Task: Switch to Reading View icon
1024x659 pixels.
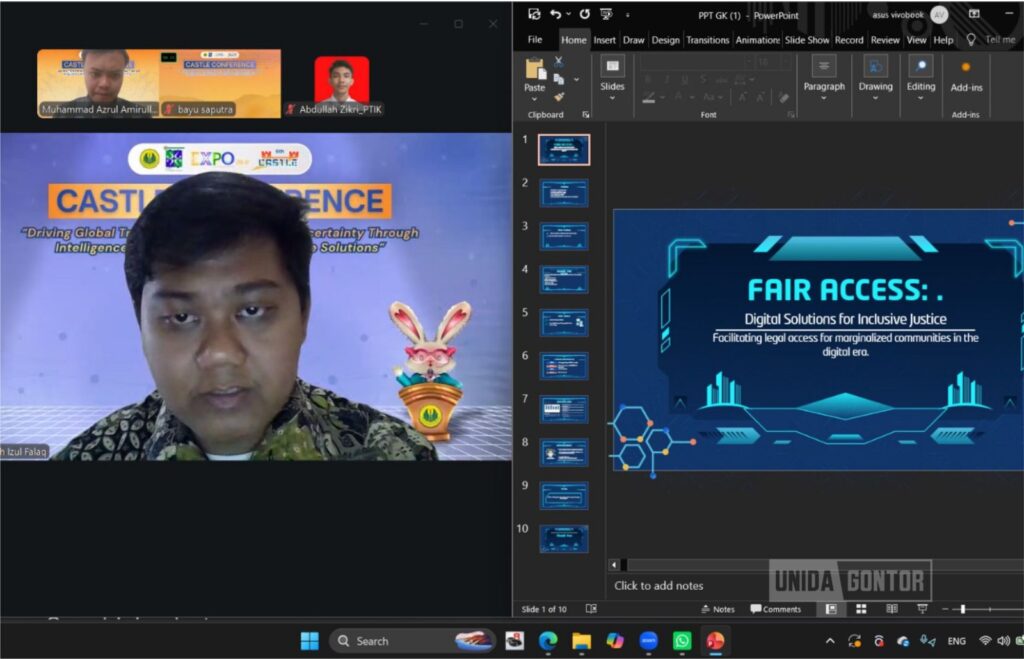Action: pyautogui.click(x=891, y=609)
